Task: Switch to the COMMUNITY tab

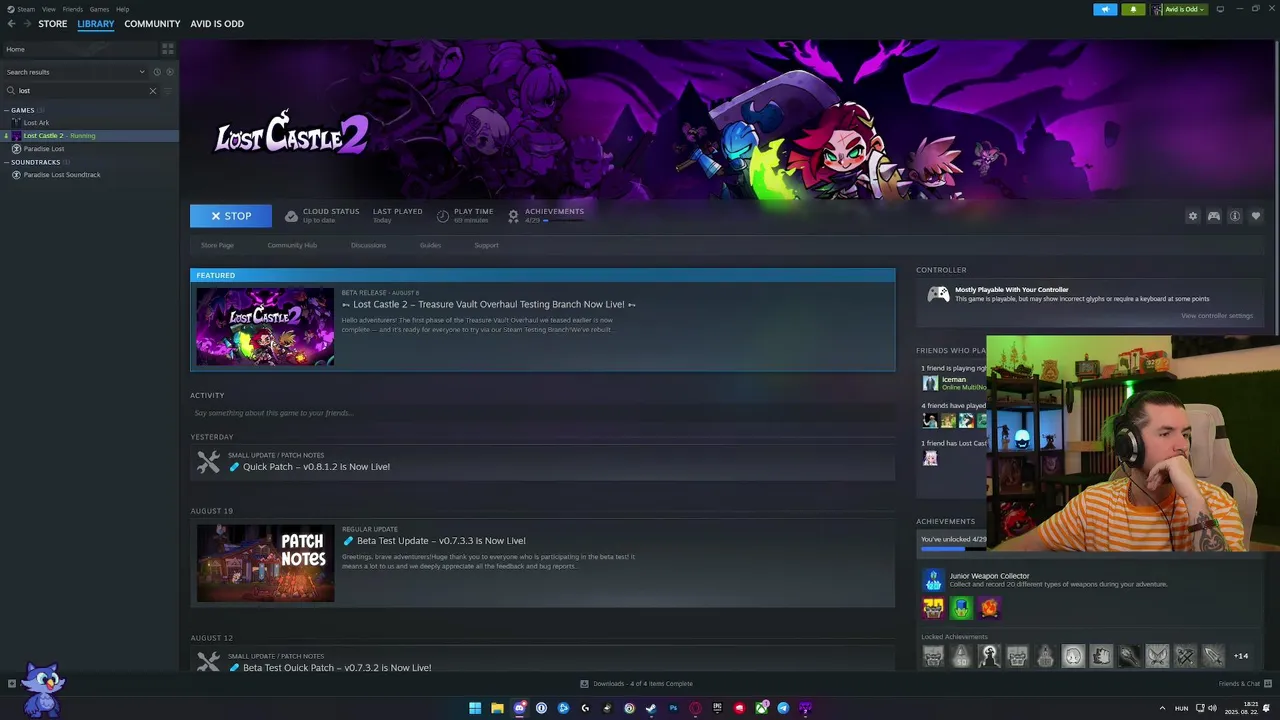Action: click(x=152, y=24)
